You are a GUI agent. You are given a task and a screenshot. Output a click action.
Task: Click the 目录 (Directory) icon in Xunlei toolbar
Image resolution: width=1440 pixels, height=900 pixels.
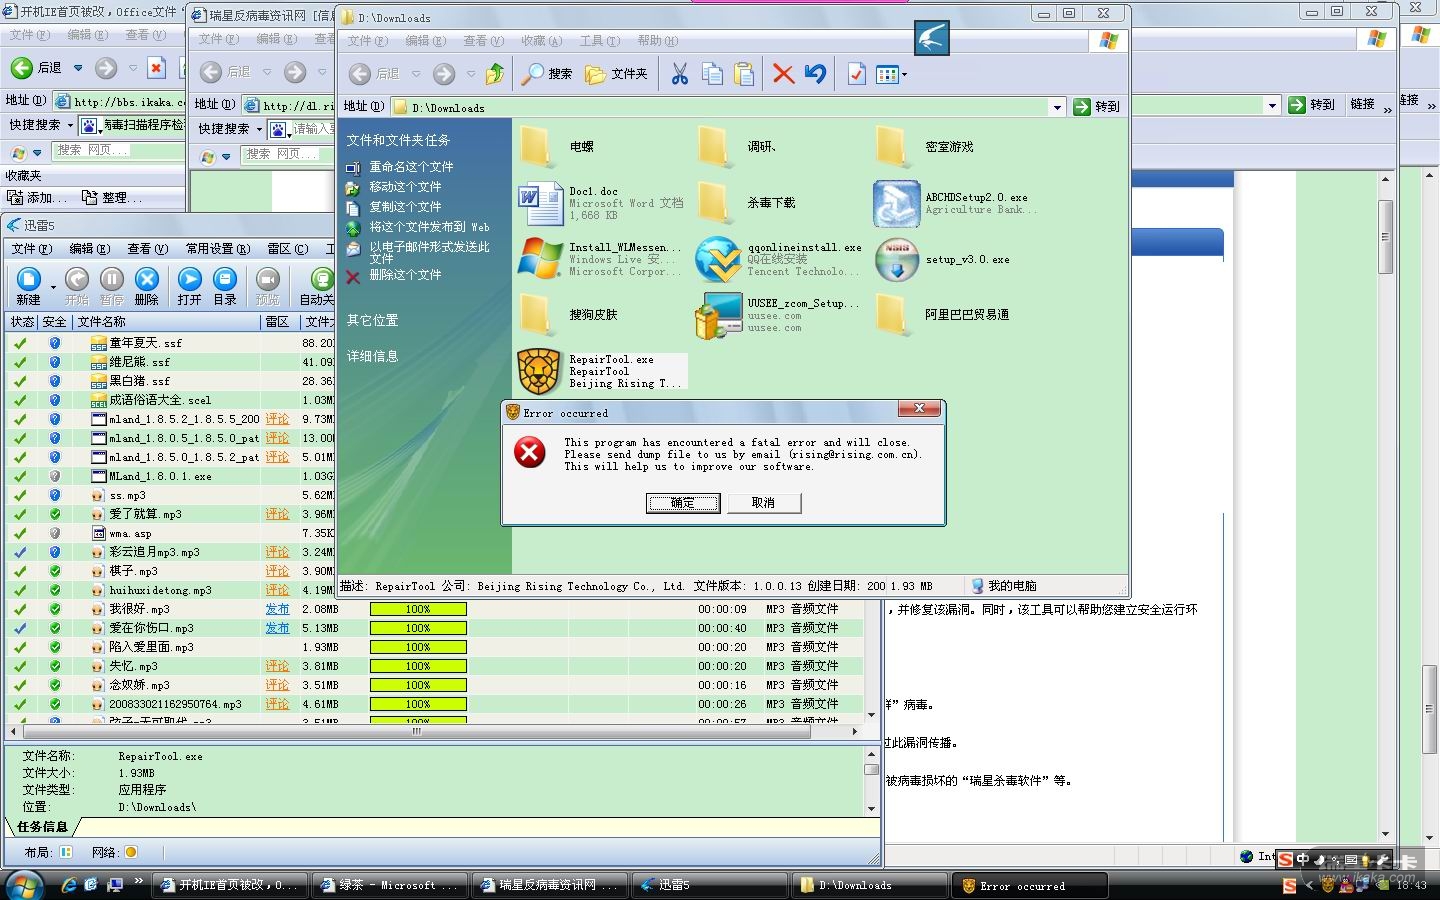(225, 280)
